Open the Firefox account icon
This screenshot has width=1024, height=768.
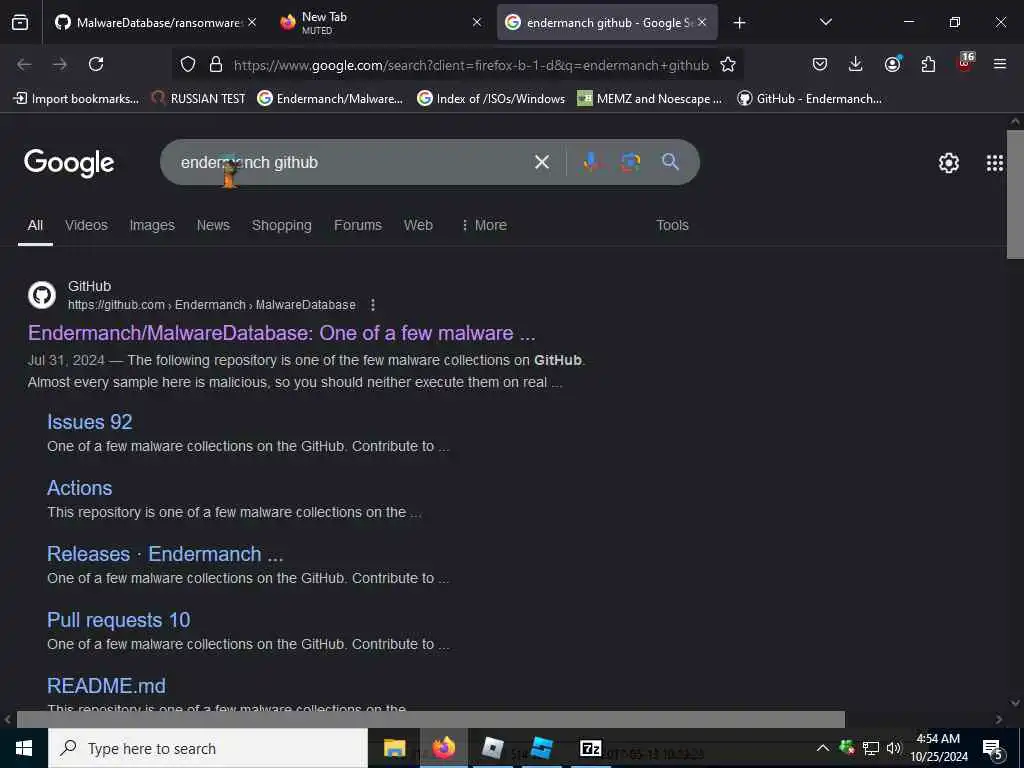pyautogui.click(x=892, y=64)
